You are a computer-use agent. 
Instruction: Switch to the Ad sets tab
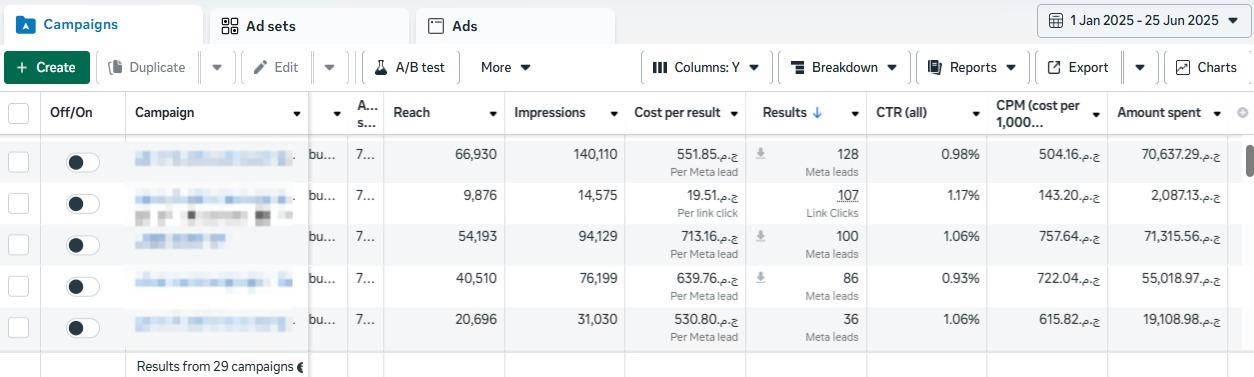[x=308, y=26]
